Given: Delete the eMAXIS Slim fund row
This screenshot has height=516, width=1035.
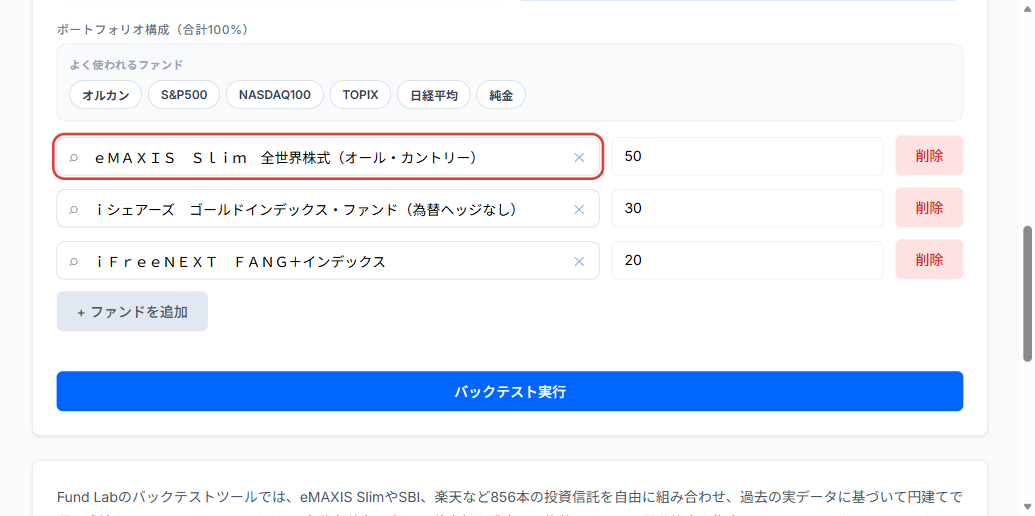Looking at the screenshot, I should point(929,156).
